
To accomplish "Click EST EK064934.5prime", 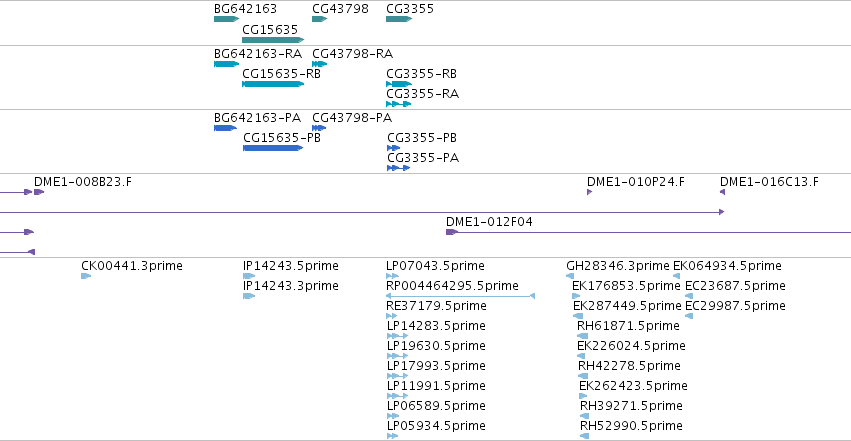I will 676,276.
